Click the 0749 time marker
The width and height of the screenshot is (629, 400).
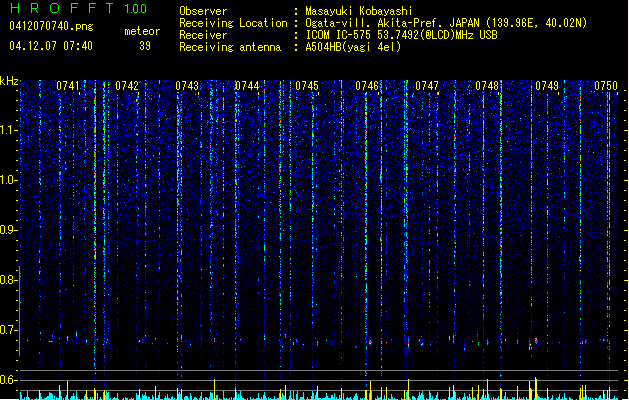(547, 86)
